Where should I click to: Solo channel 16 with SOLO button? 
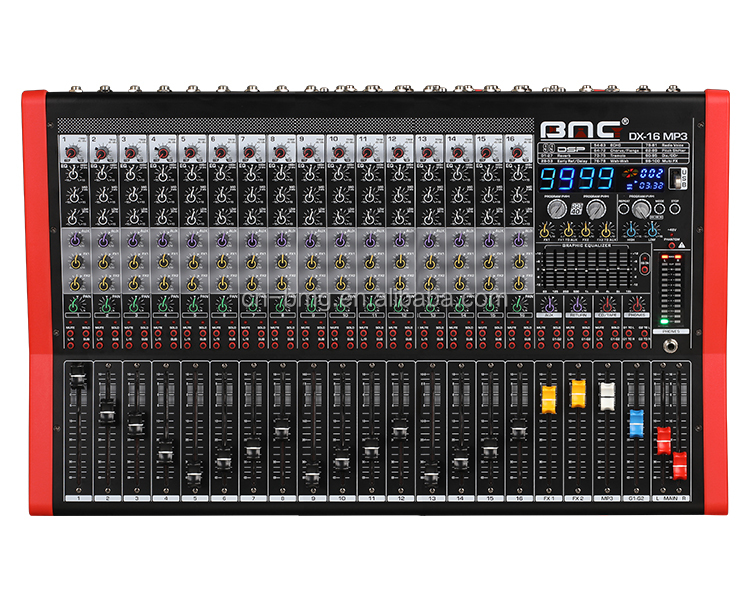(528, 333)
